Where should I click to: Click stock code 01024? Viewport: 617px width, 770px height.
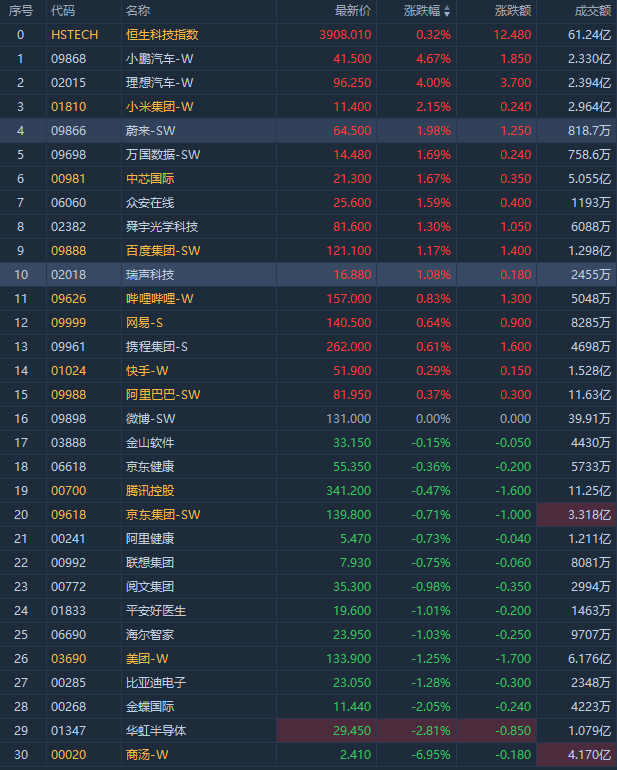69,371
